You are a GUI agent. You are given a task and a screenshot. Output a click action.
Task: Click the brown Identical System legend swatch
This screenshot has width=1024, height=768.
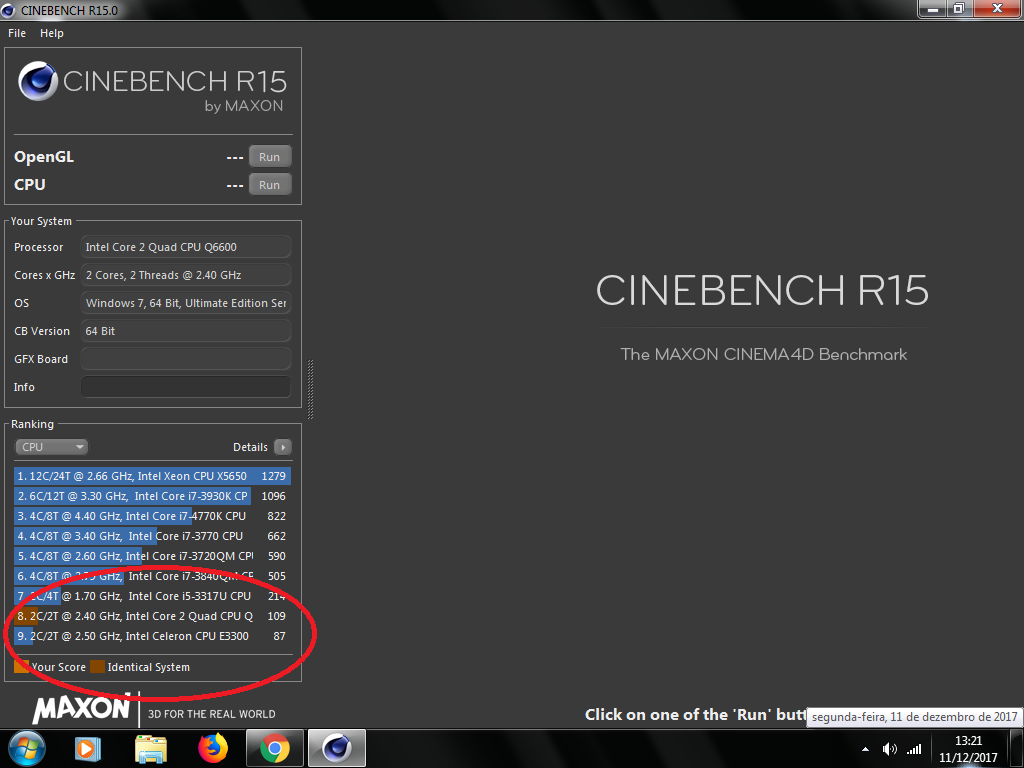(x=97, y=667)
